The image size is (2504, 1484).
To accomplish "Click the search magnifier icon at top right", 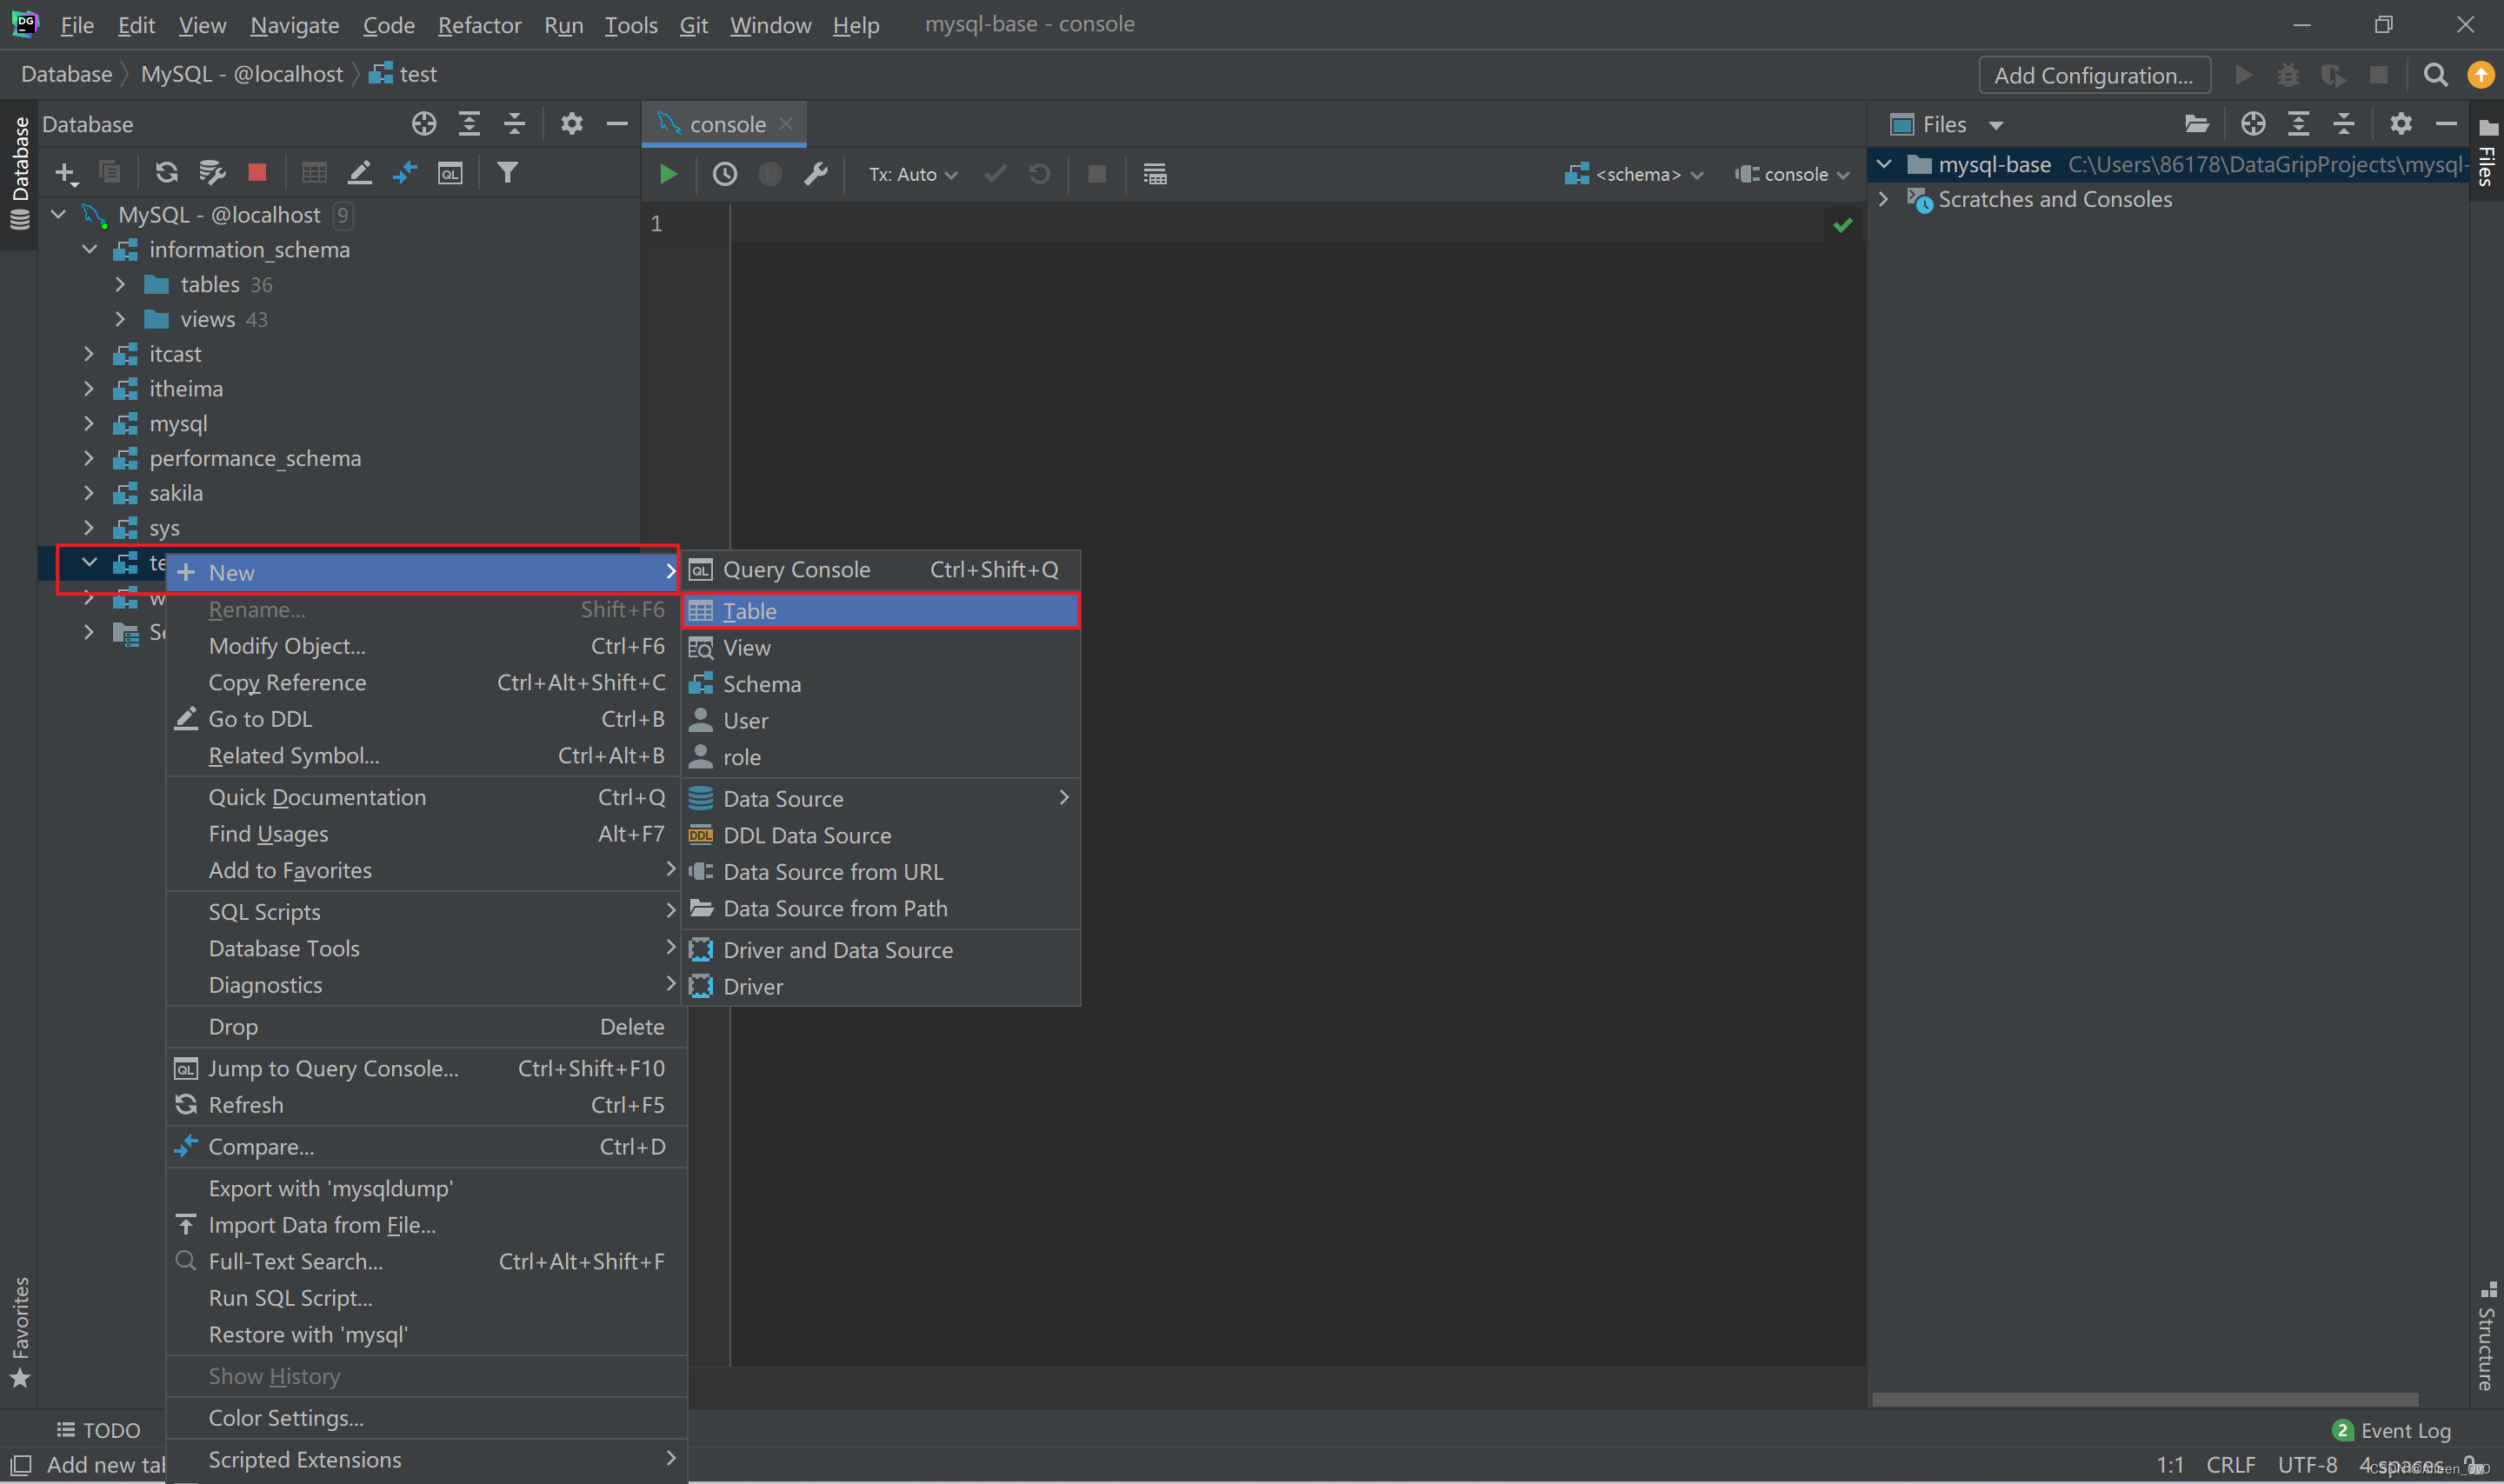I will click(x=2435, y=75).
